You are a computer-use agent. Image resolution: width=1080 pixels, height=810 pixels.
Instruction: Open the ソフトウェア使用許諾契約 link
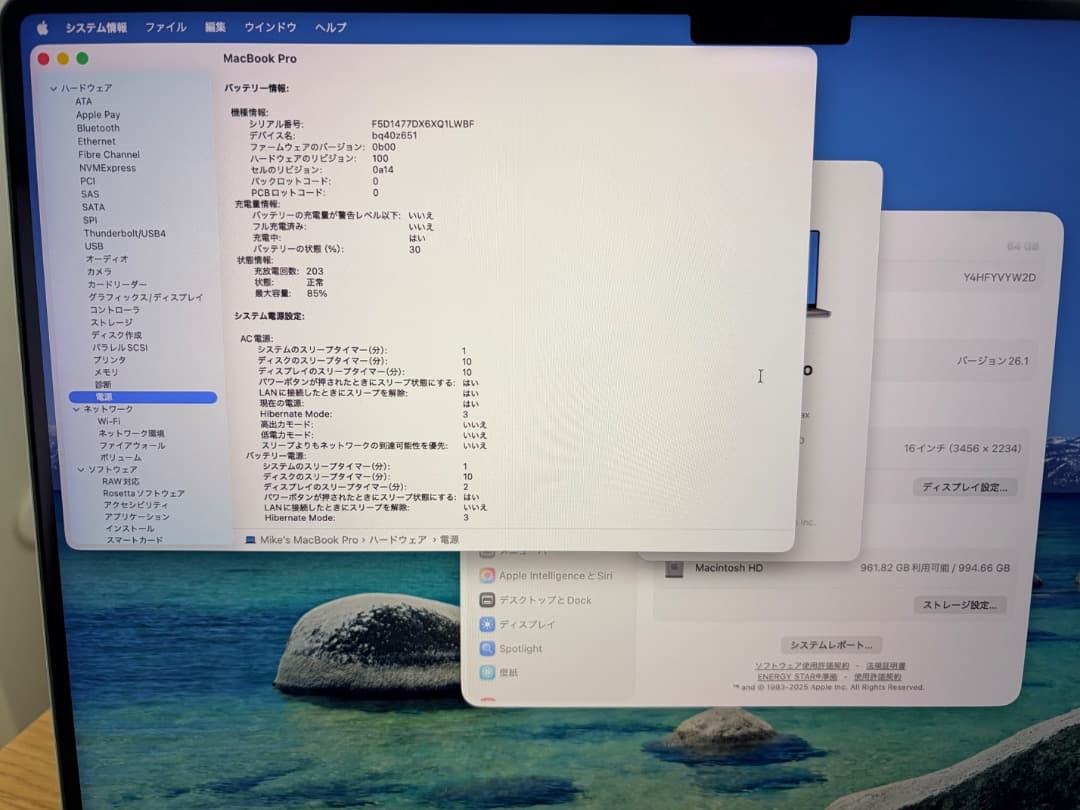[802, 666]
